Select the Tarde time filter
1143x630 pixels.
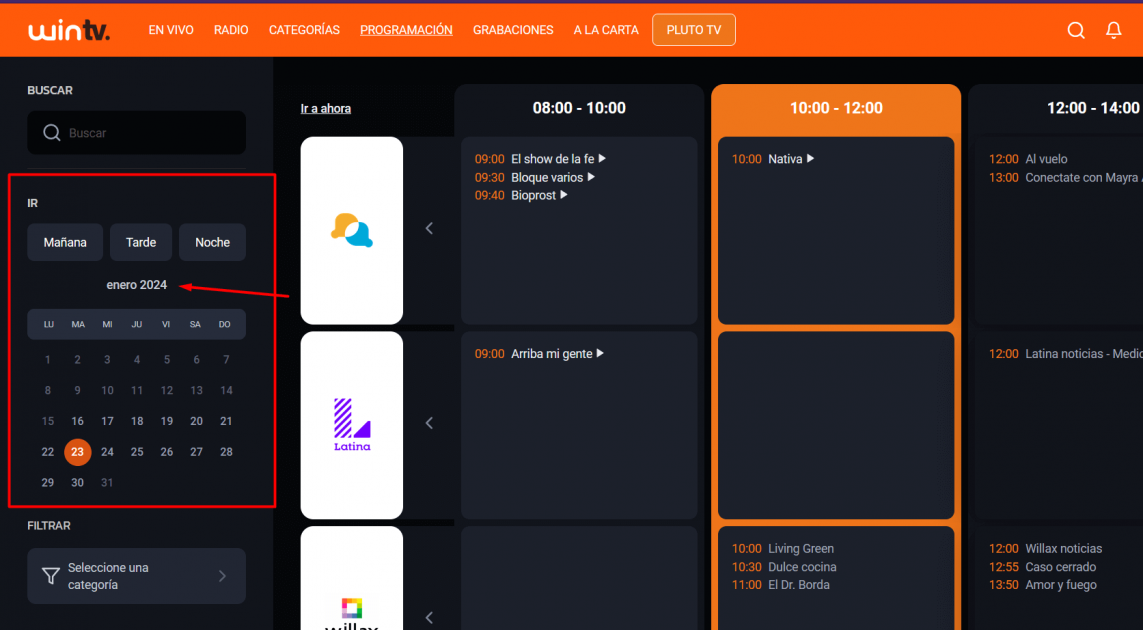tap(140, 242)
